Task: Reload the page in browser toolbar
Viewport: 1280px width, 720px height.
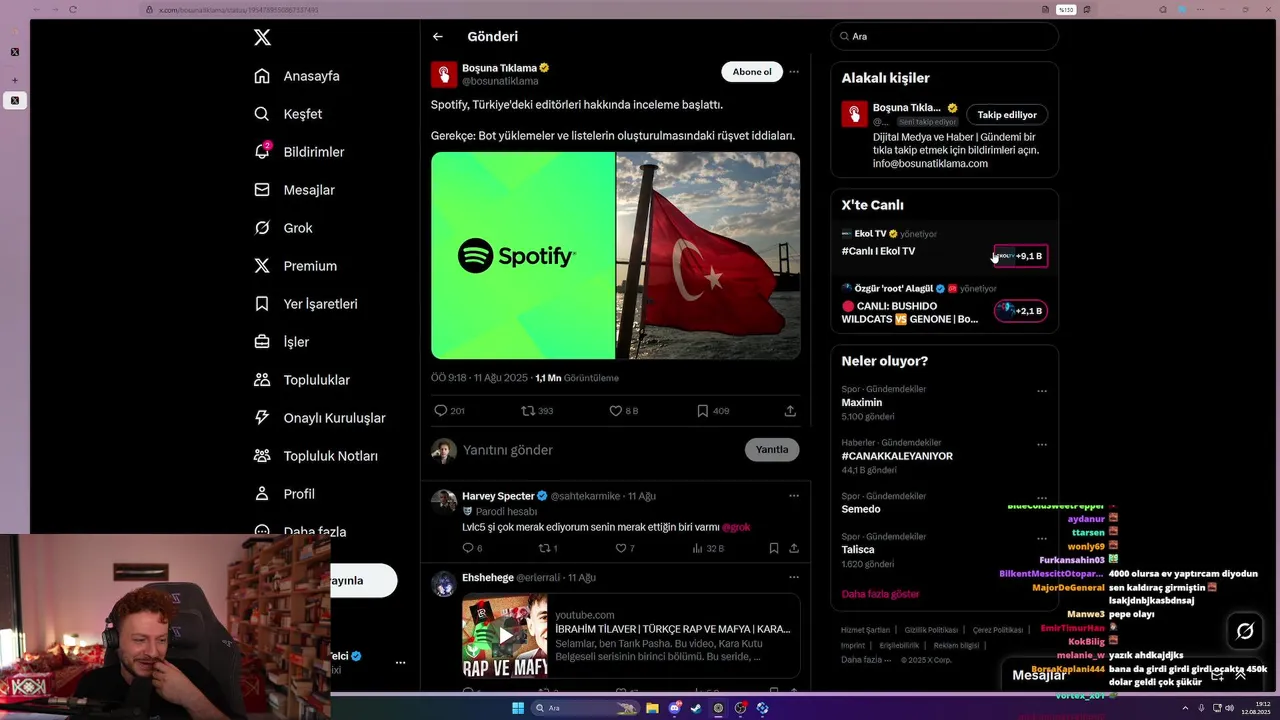Action: click(x=73, y=9)
